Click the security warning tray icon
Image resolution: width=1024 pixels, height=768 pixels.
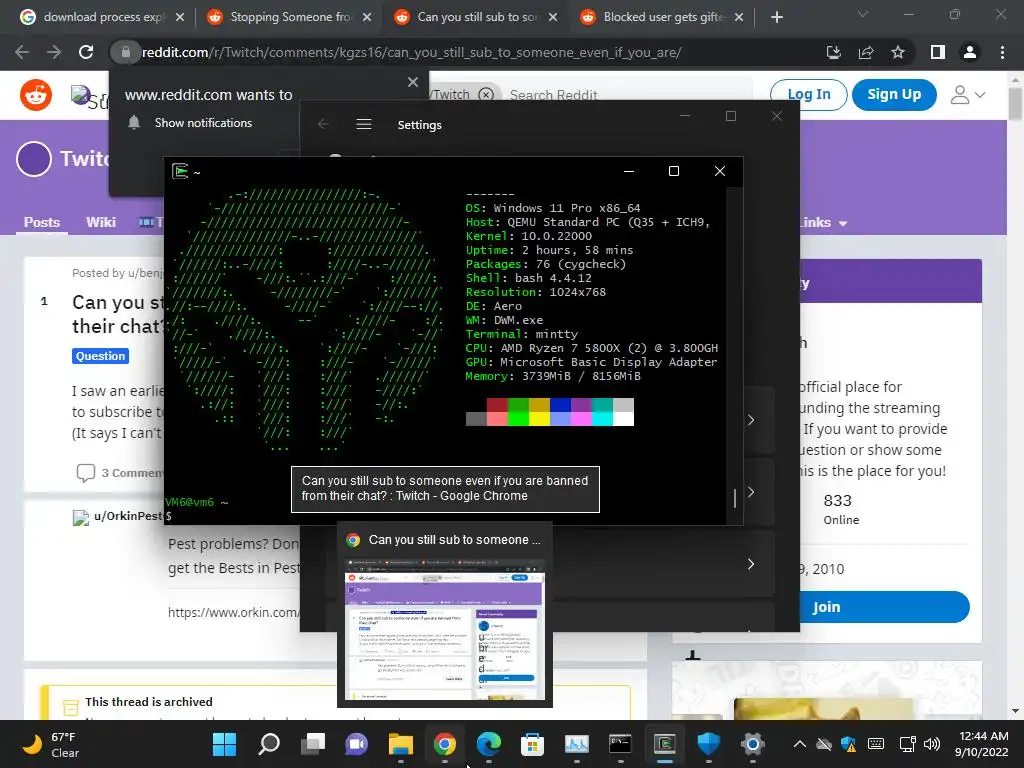coord(848,744)
